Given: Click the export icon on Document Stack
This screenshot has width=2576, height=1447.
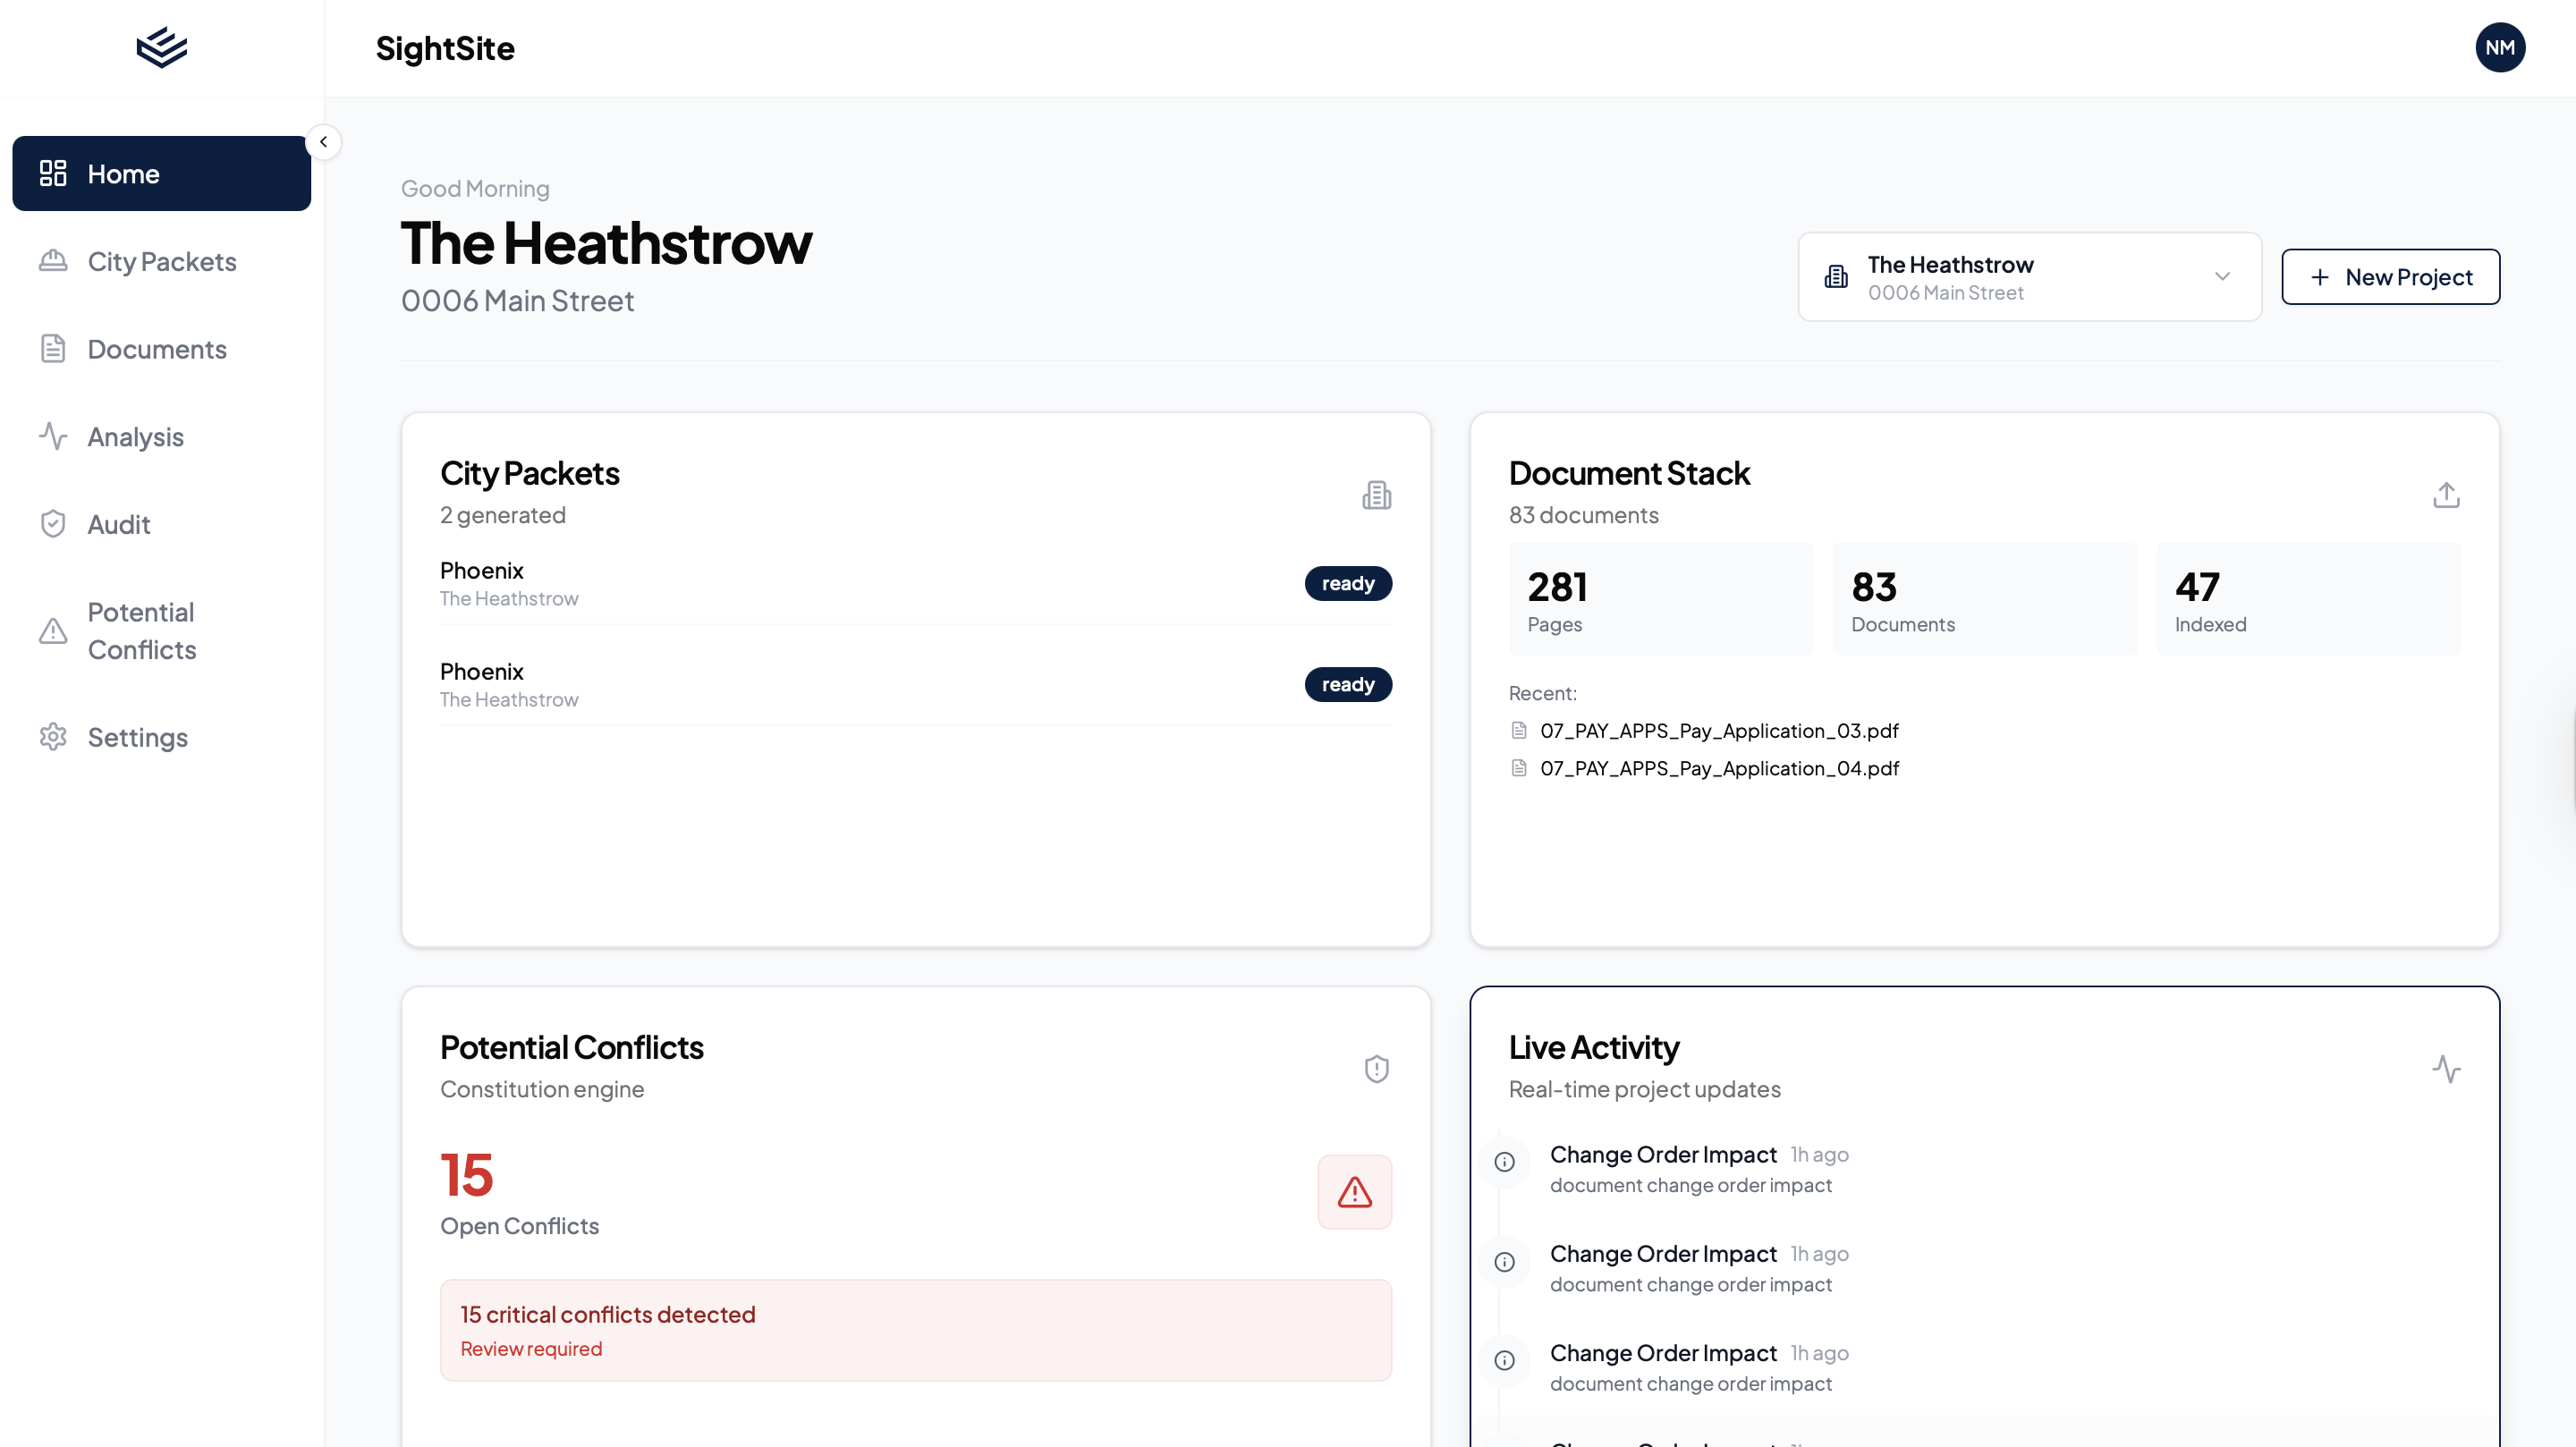Looking at the screenshot, I should [x=2446, y=494].
